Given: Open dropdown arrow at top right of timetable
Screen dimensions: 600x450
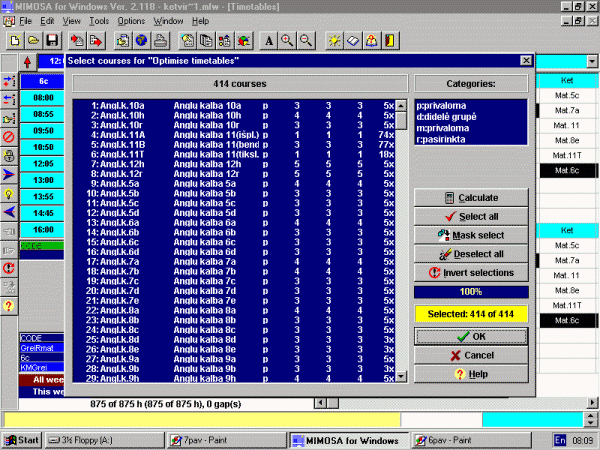Looking at the screenshot, I should point(591,62).
